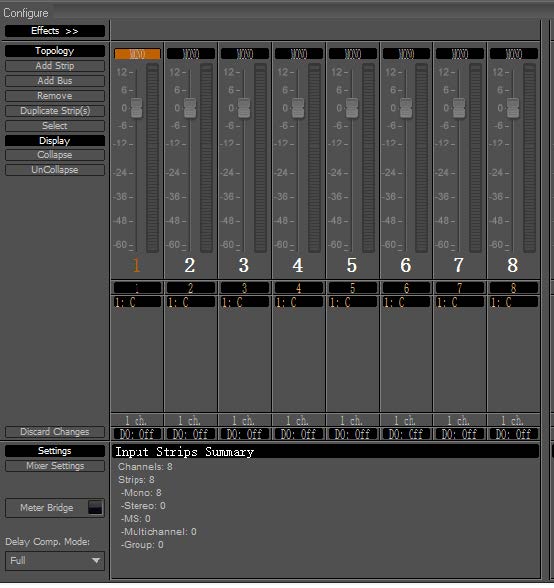The image size is (554, 588).
Task: Open the Delay Comp. Mode dropdown showing Full
Action: point(55,561)
